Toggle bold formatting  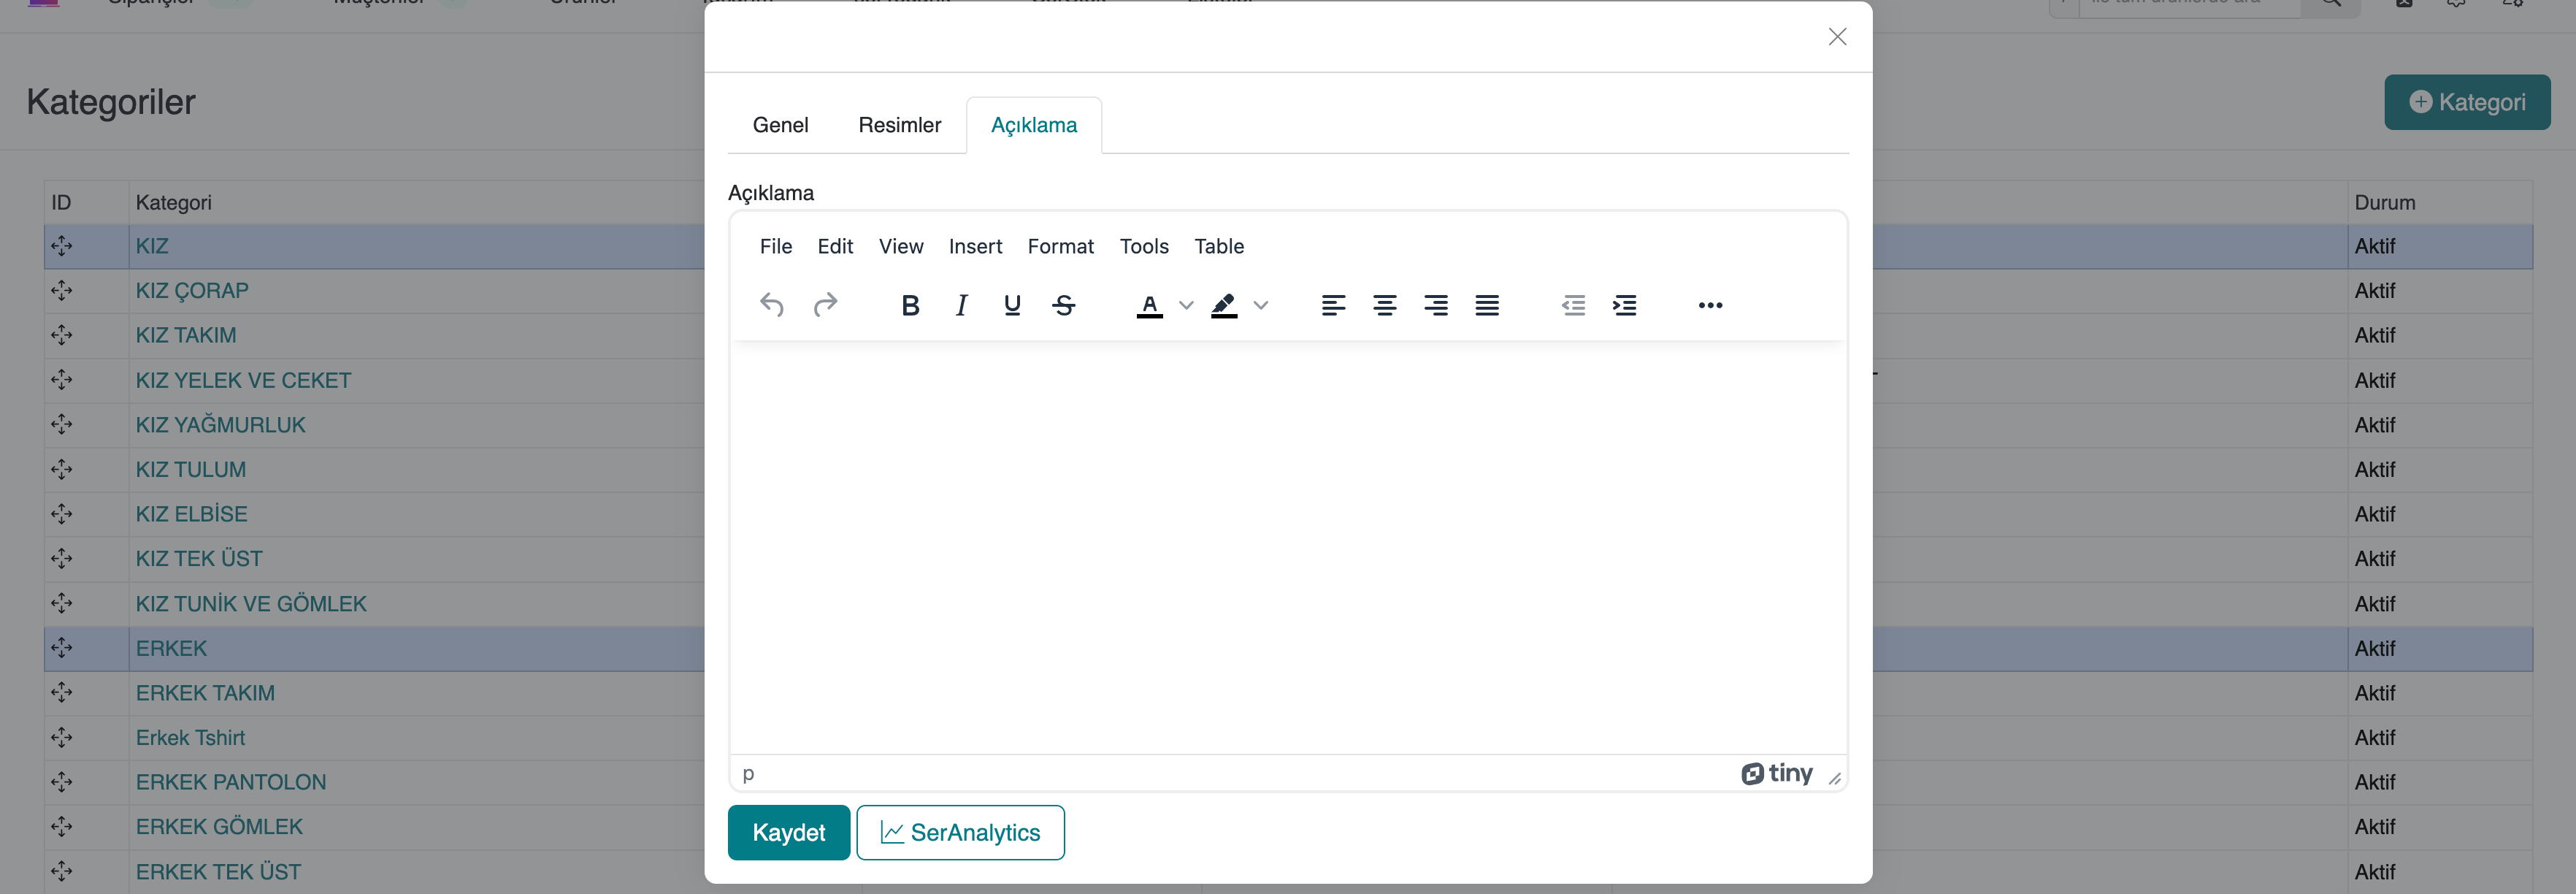point(909,305)
